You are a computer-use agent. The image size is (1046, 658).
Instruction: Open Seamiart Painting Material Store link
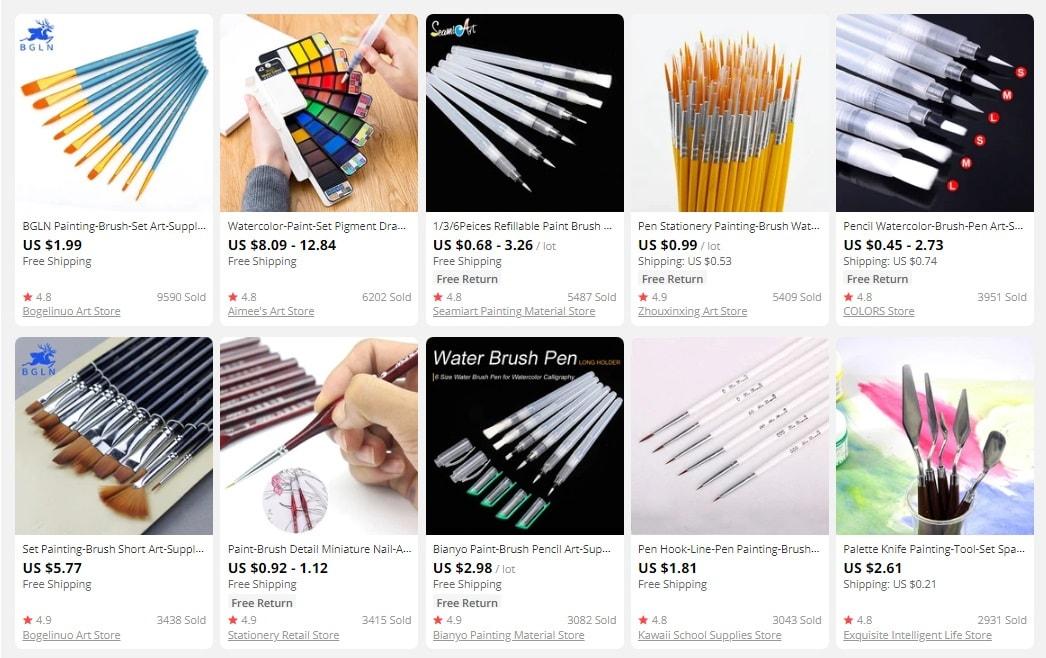click(514, 312)
